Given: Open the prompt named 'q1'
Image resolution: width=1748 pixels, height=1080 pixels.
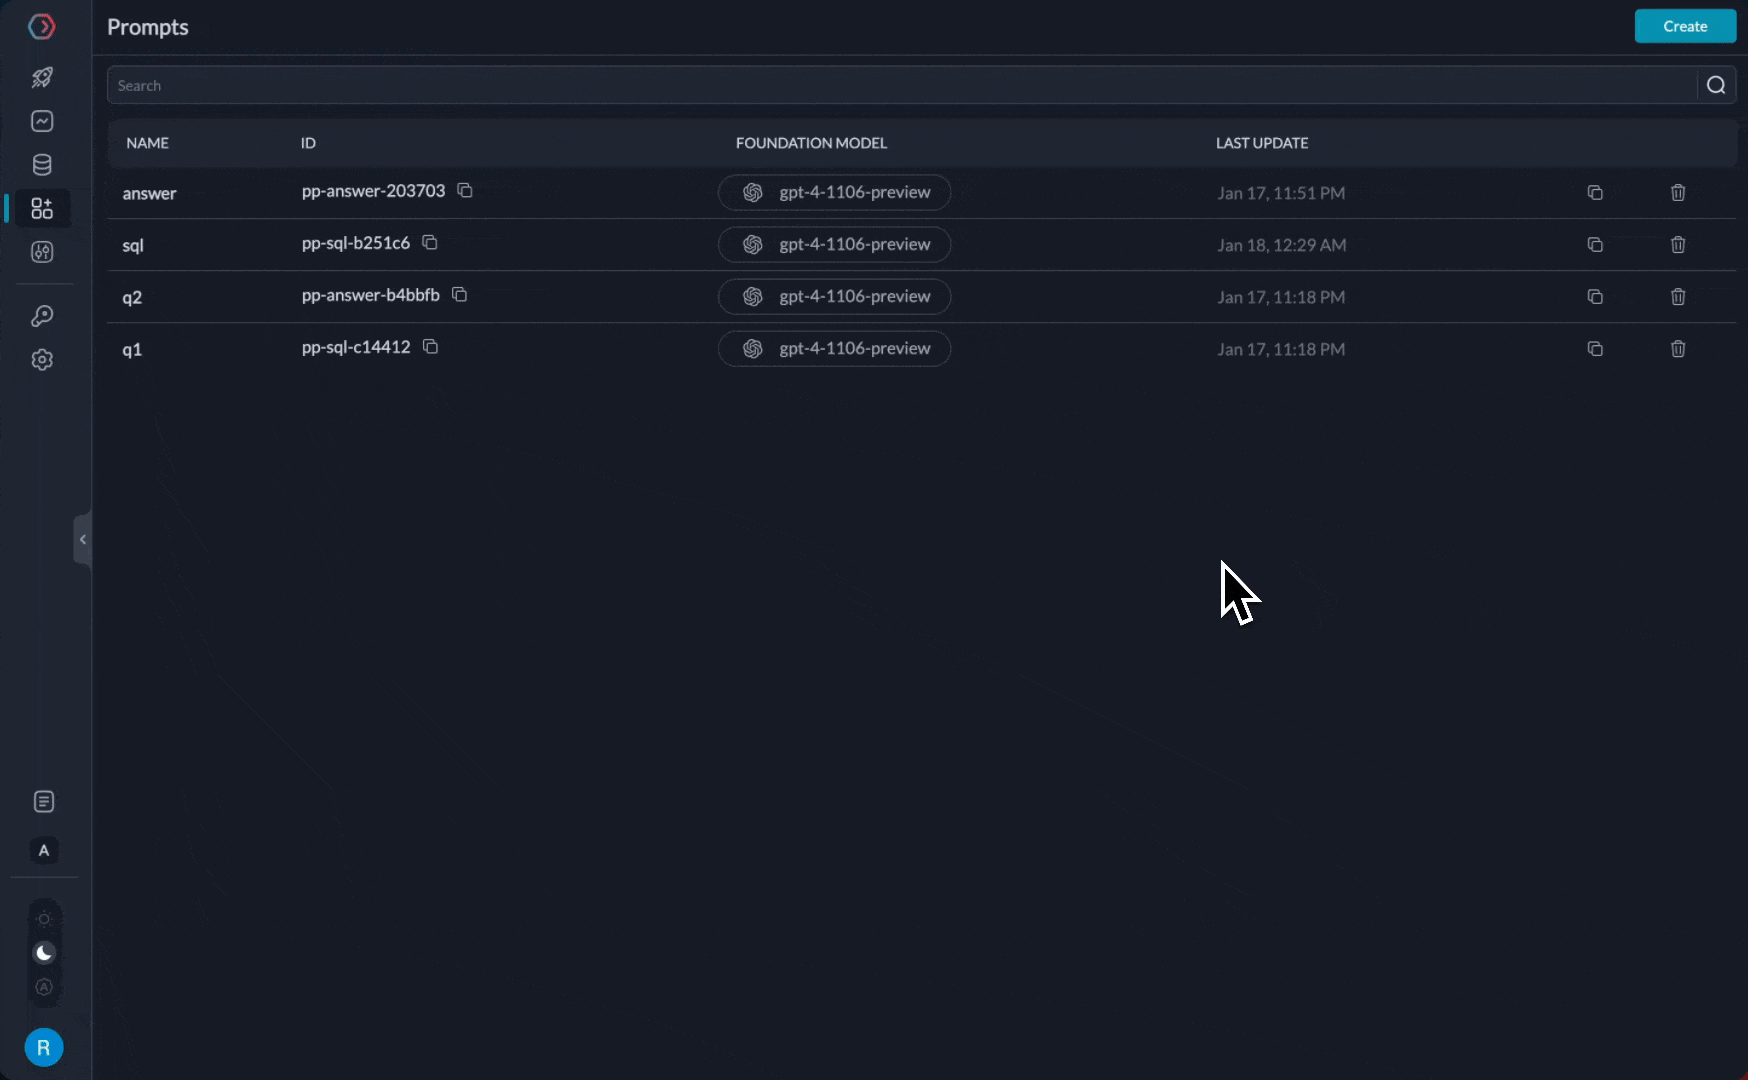Looking at the screenshot, I should click(132, 349).
